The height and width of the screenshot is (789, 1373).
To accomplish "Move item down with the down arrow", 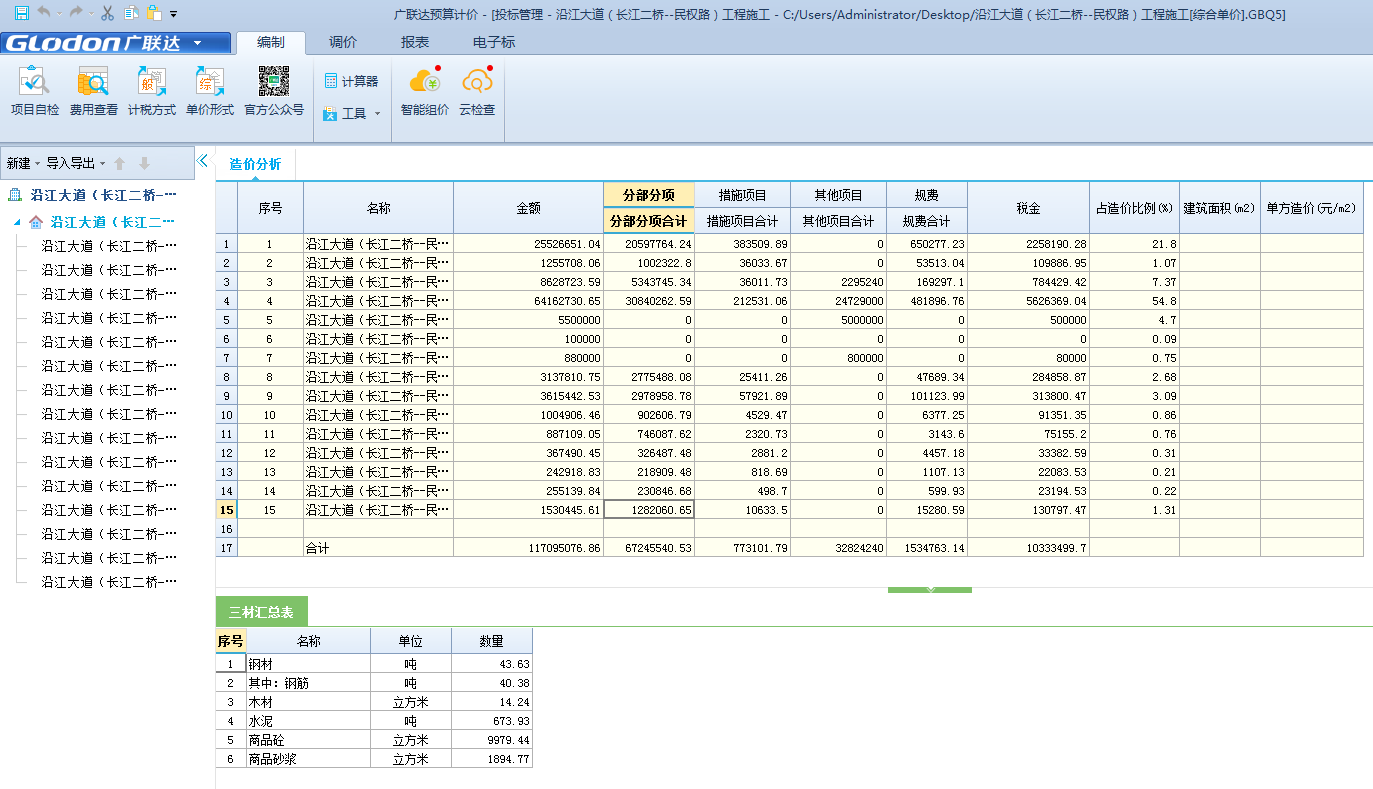I will [x=144, y=163].
